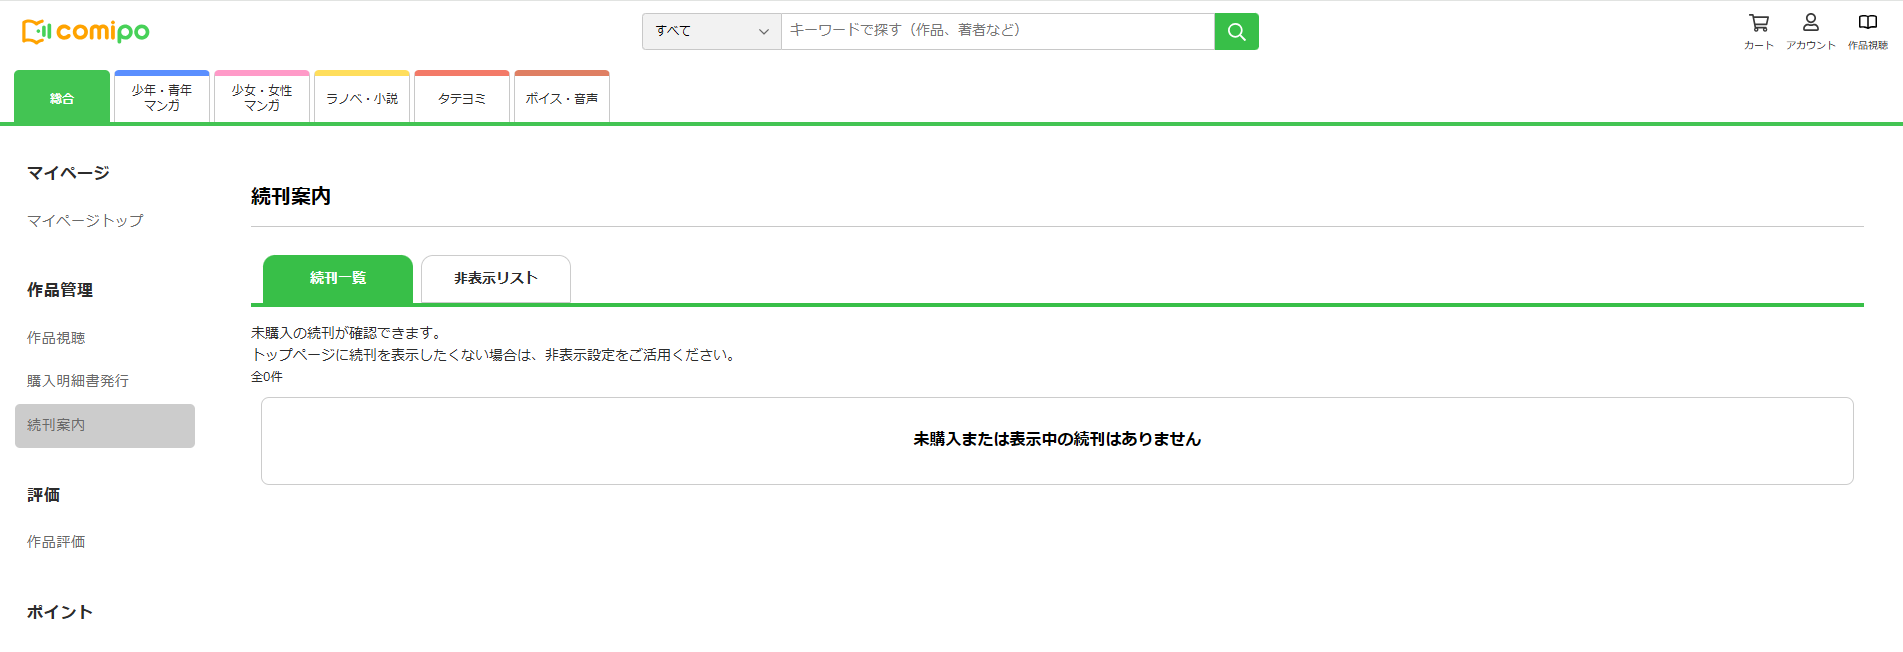Select the ラノベ・小説 tab

click(362, 98)
